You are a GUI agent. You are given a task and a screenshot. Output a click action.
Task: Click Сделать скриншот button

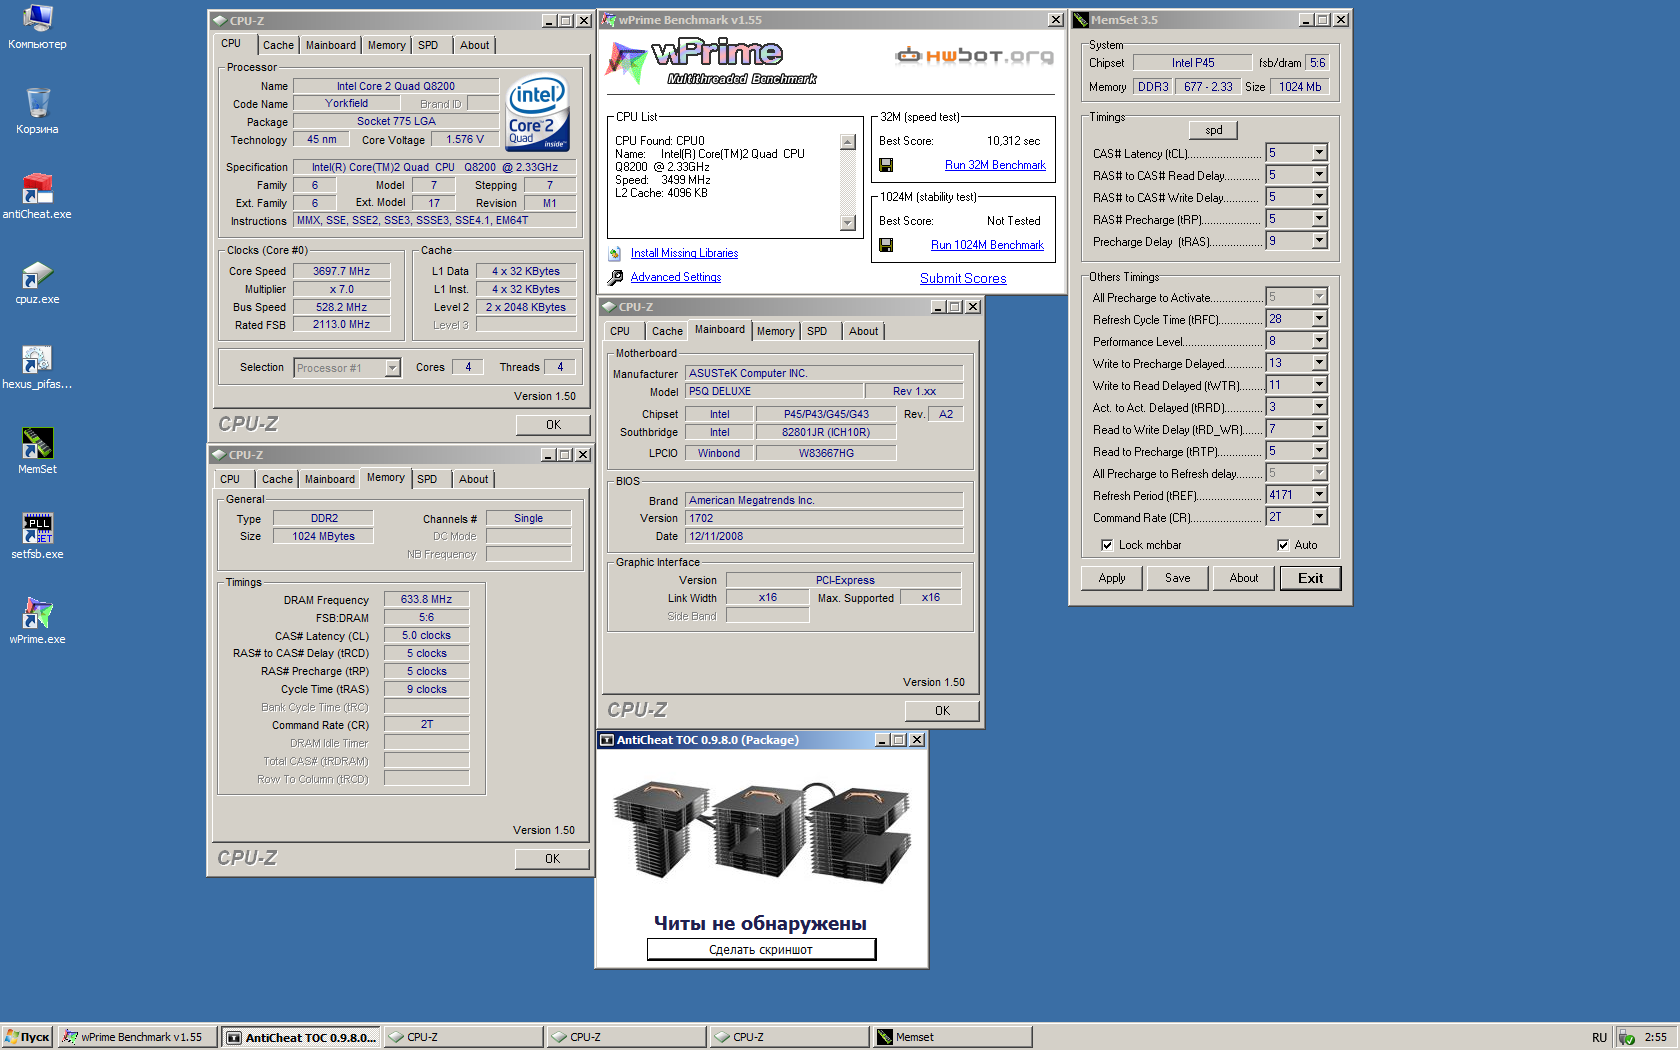(761, 949)
